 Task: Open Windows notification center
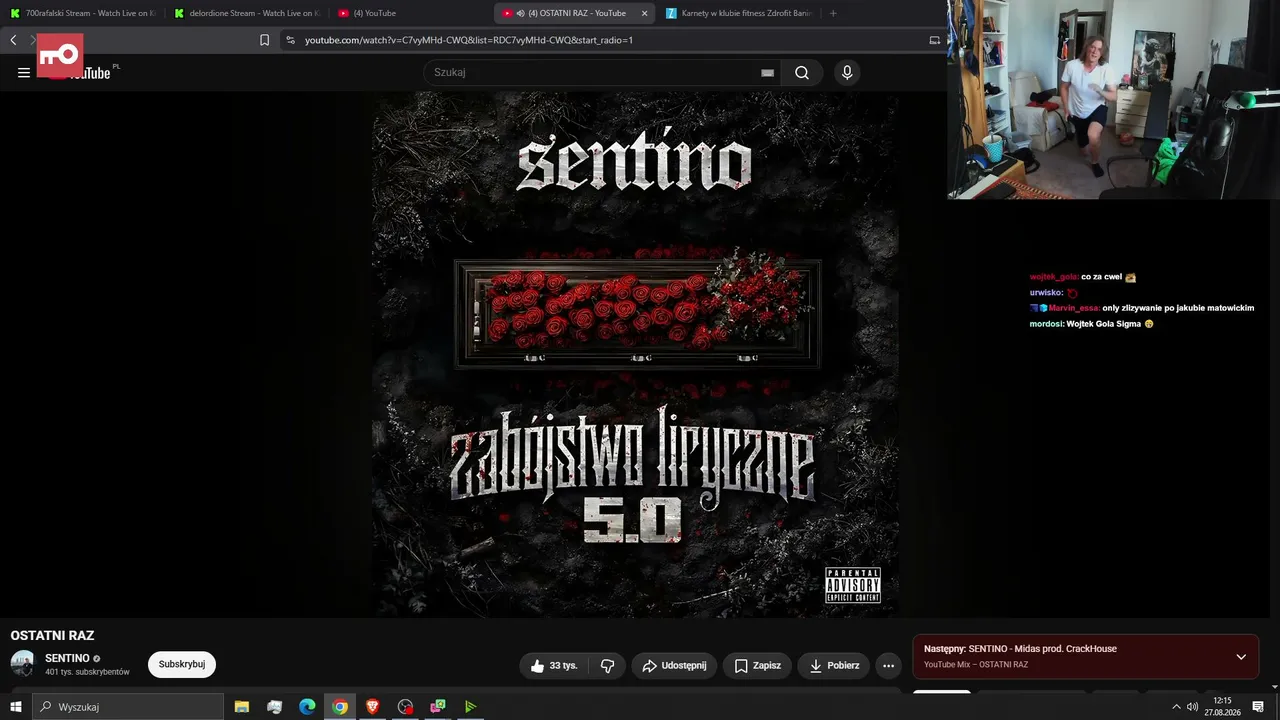tap(1258, 707)
